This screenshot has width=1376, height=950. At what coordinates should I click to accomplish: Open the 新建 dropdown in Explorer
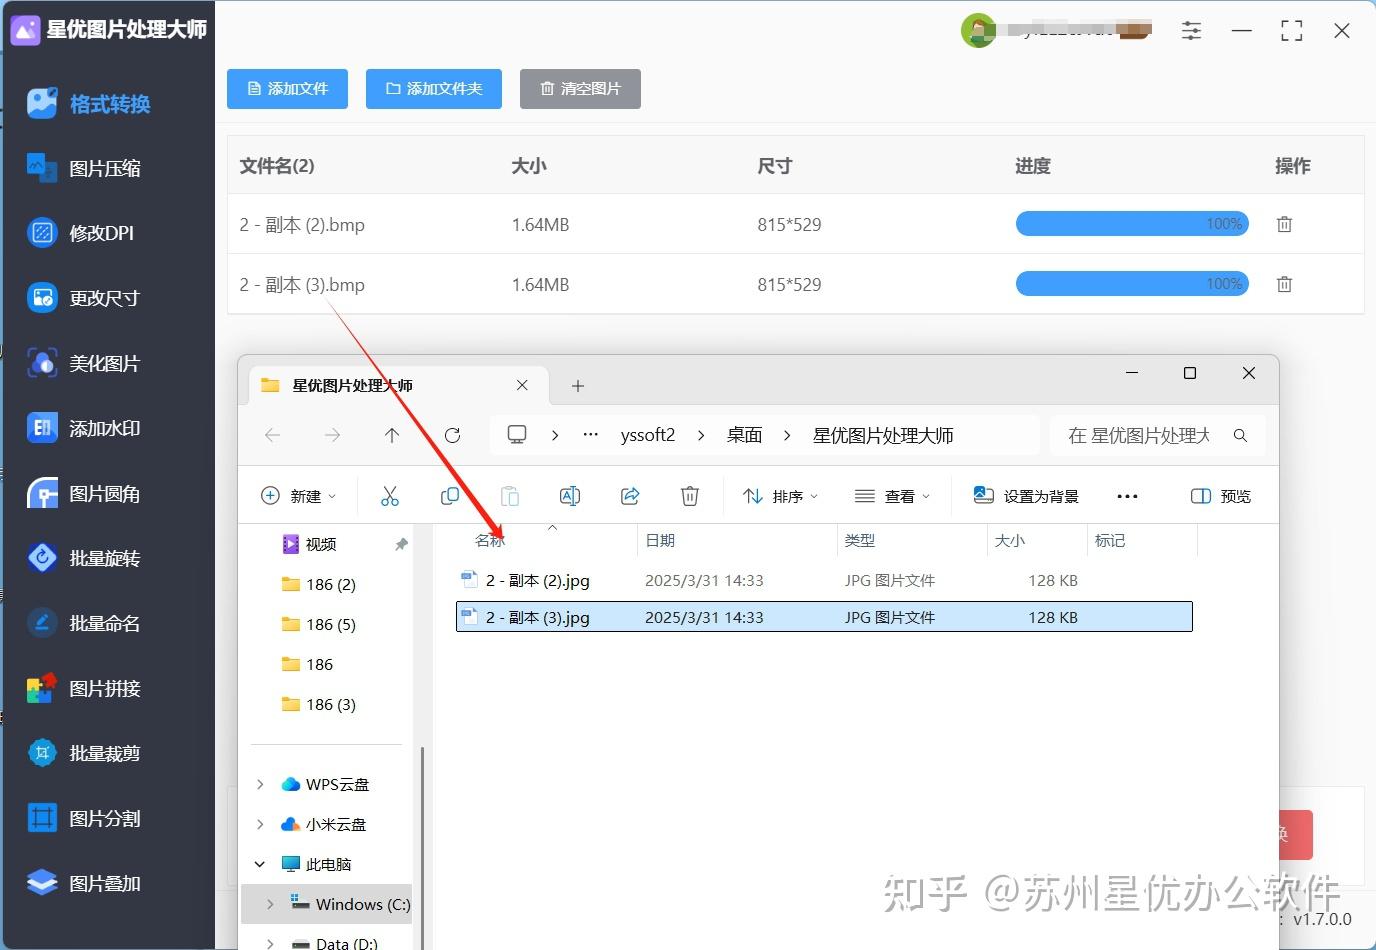297,495
